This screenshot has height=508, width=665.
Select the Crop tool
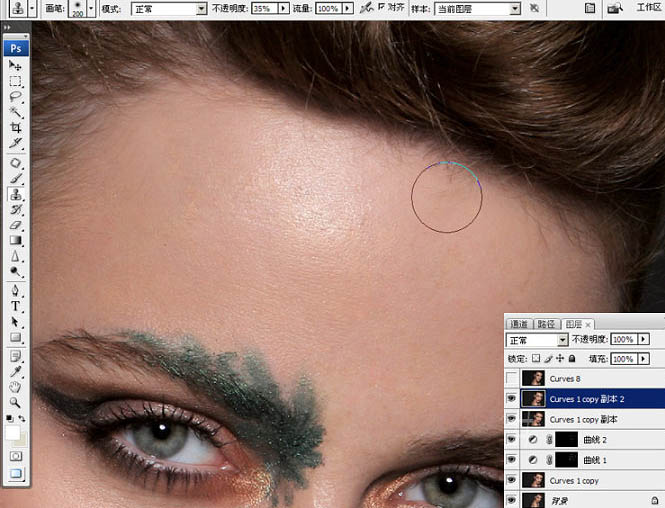coord(16,127)
